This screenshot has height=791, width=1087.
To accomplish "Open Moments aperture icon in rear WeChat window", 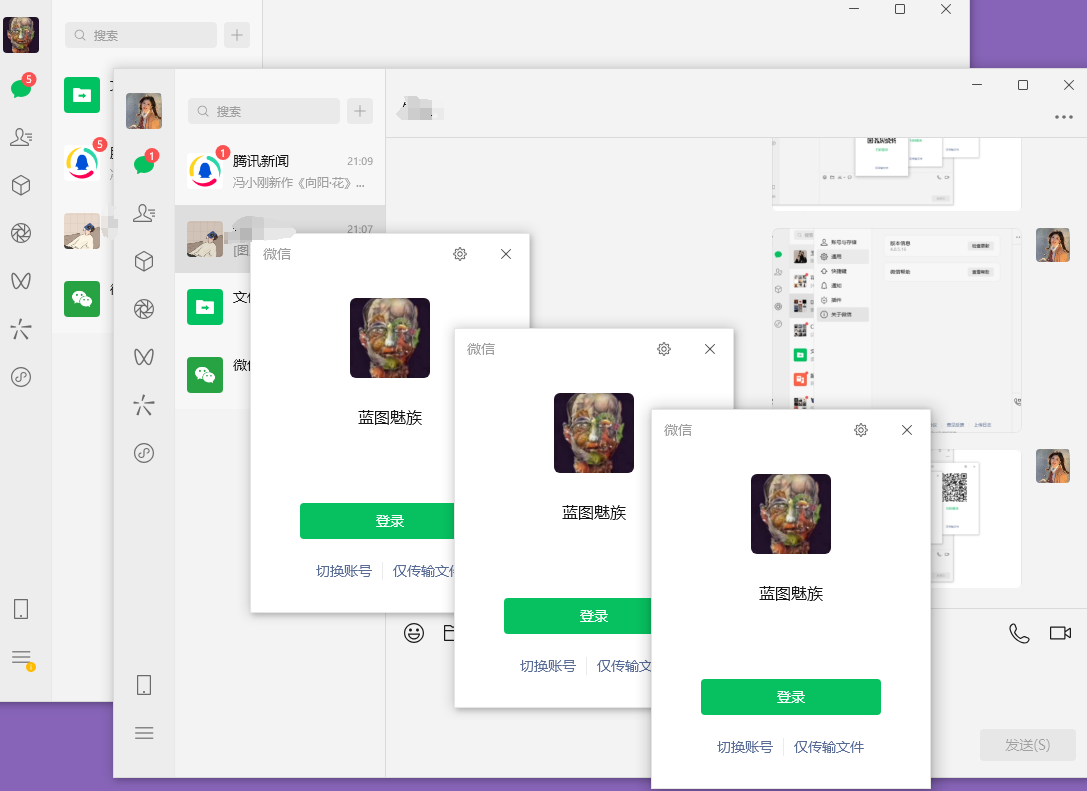I will click(21, 233).
